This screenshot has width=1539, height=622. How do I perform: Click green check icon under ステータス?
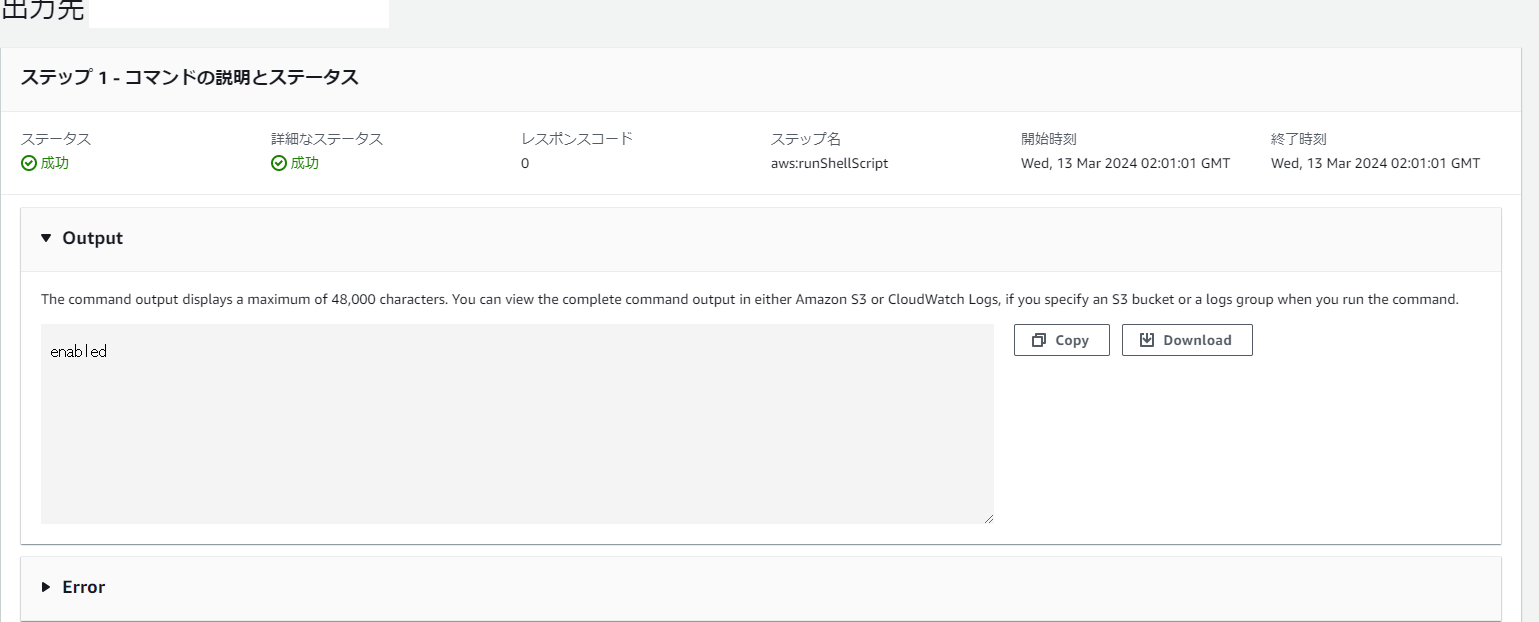pos(29,163)
